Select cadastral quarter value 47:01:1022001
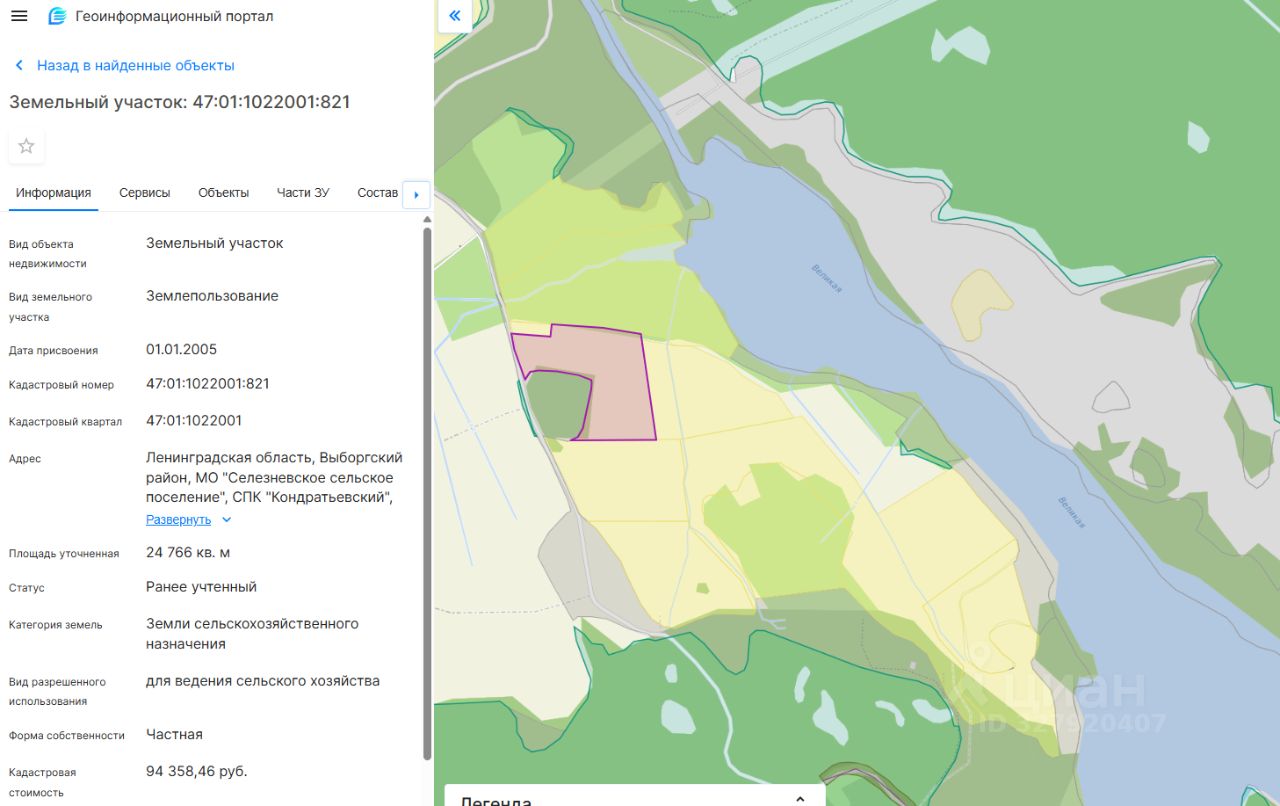Screen dimensions: 1280x806 tap(194, 421)
